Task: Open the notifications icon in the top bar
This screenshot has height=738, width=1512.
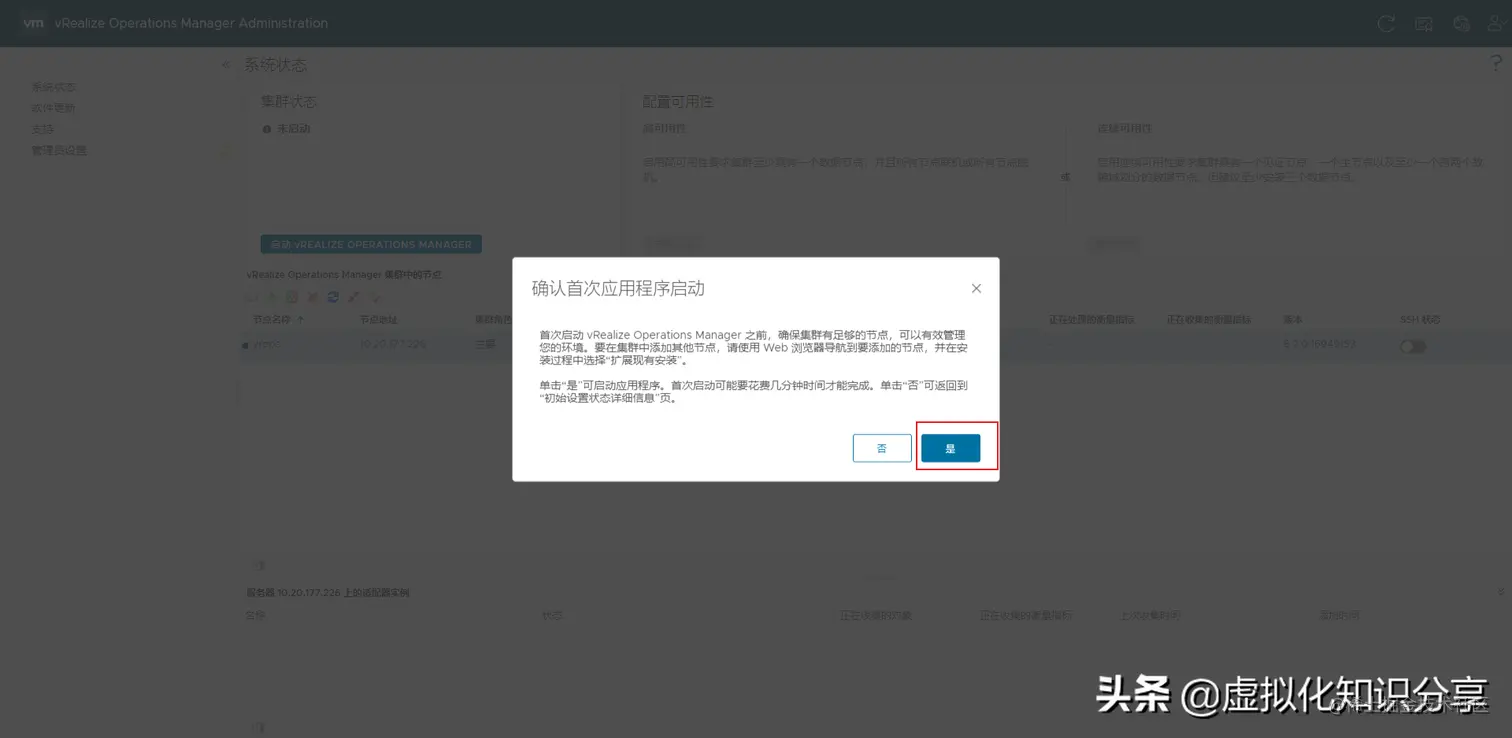Action: [x=1423, y=23]
